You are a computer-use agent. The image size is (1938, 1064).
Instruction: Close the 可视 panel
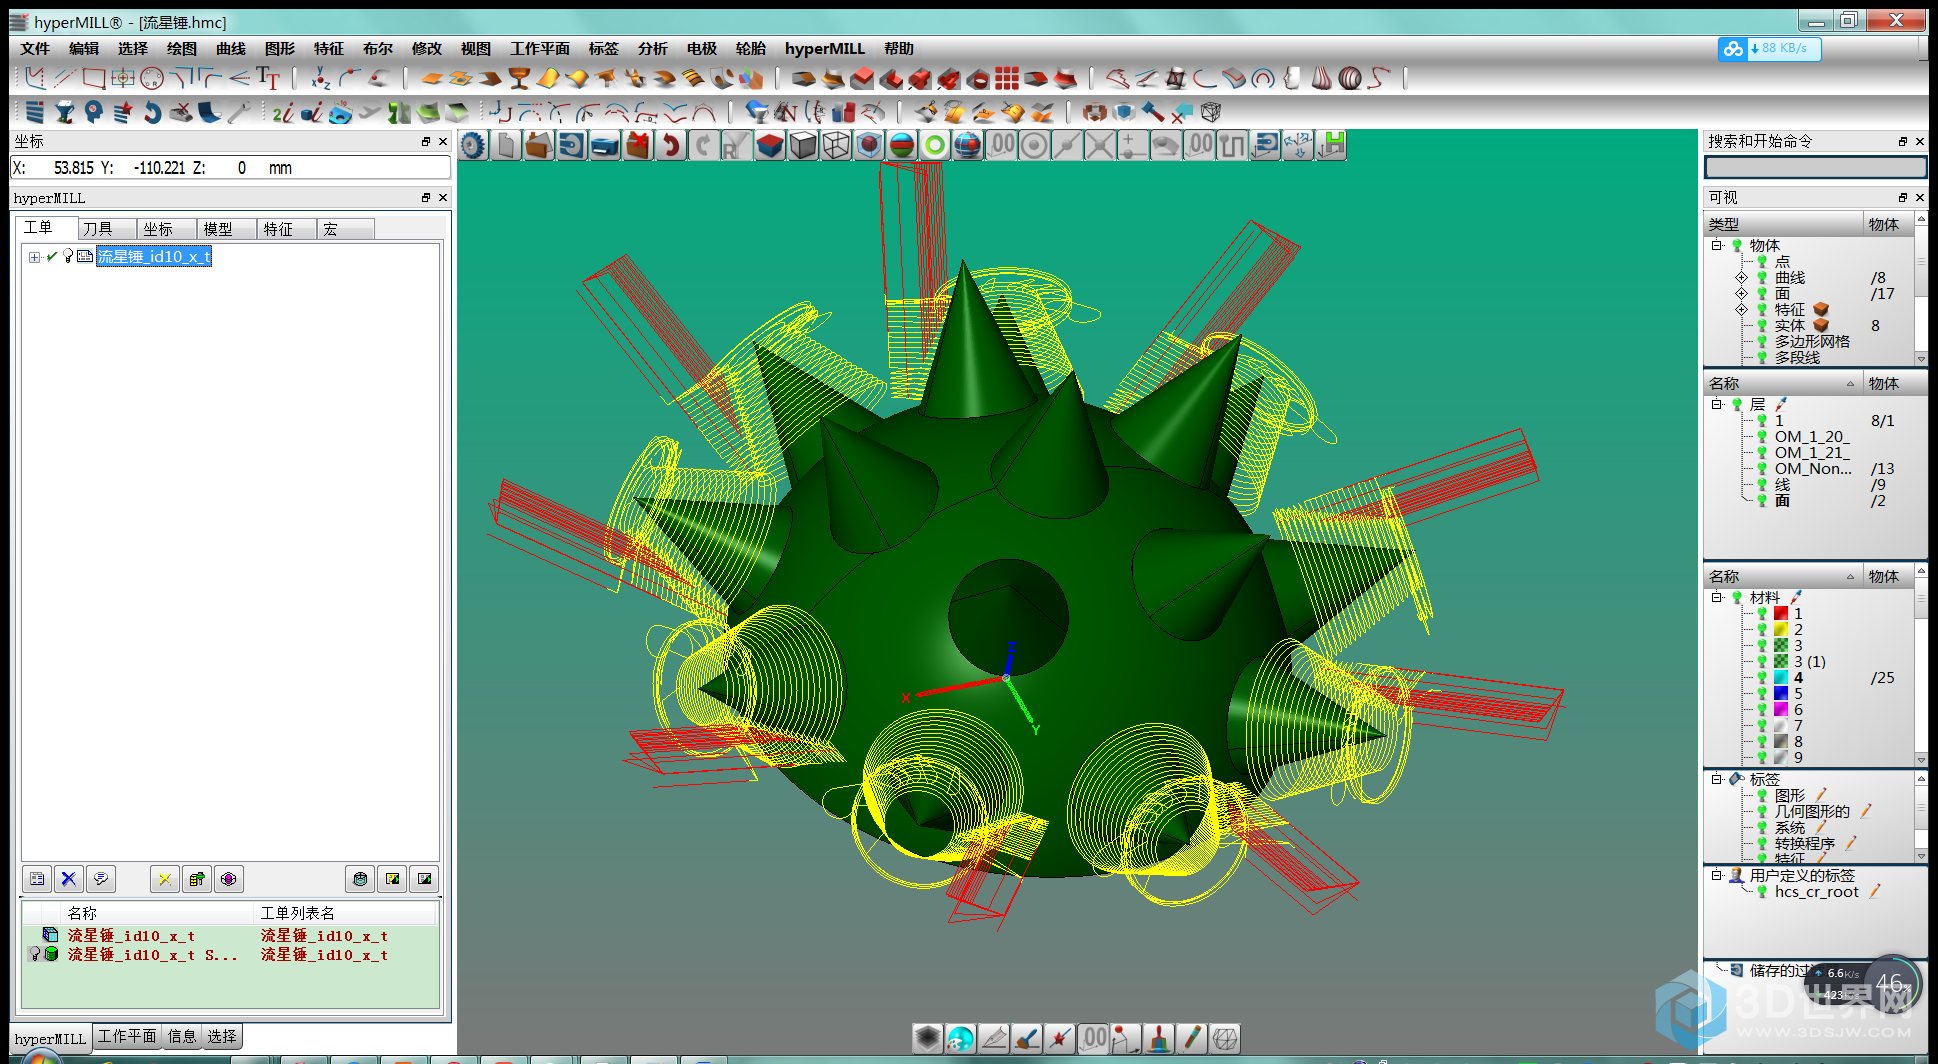pyautogui.click(x=1919, y=198)
